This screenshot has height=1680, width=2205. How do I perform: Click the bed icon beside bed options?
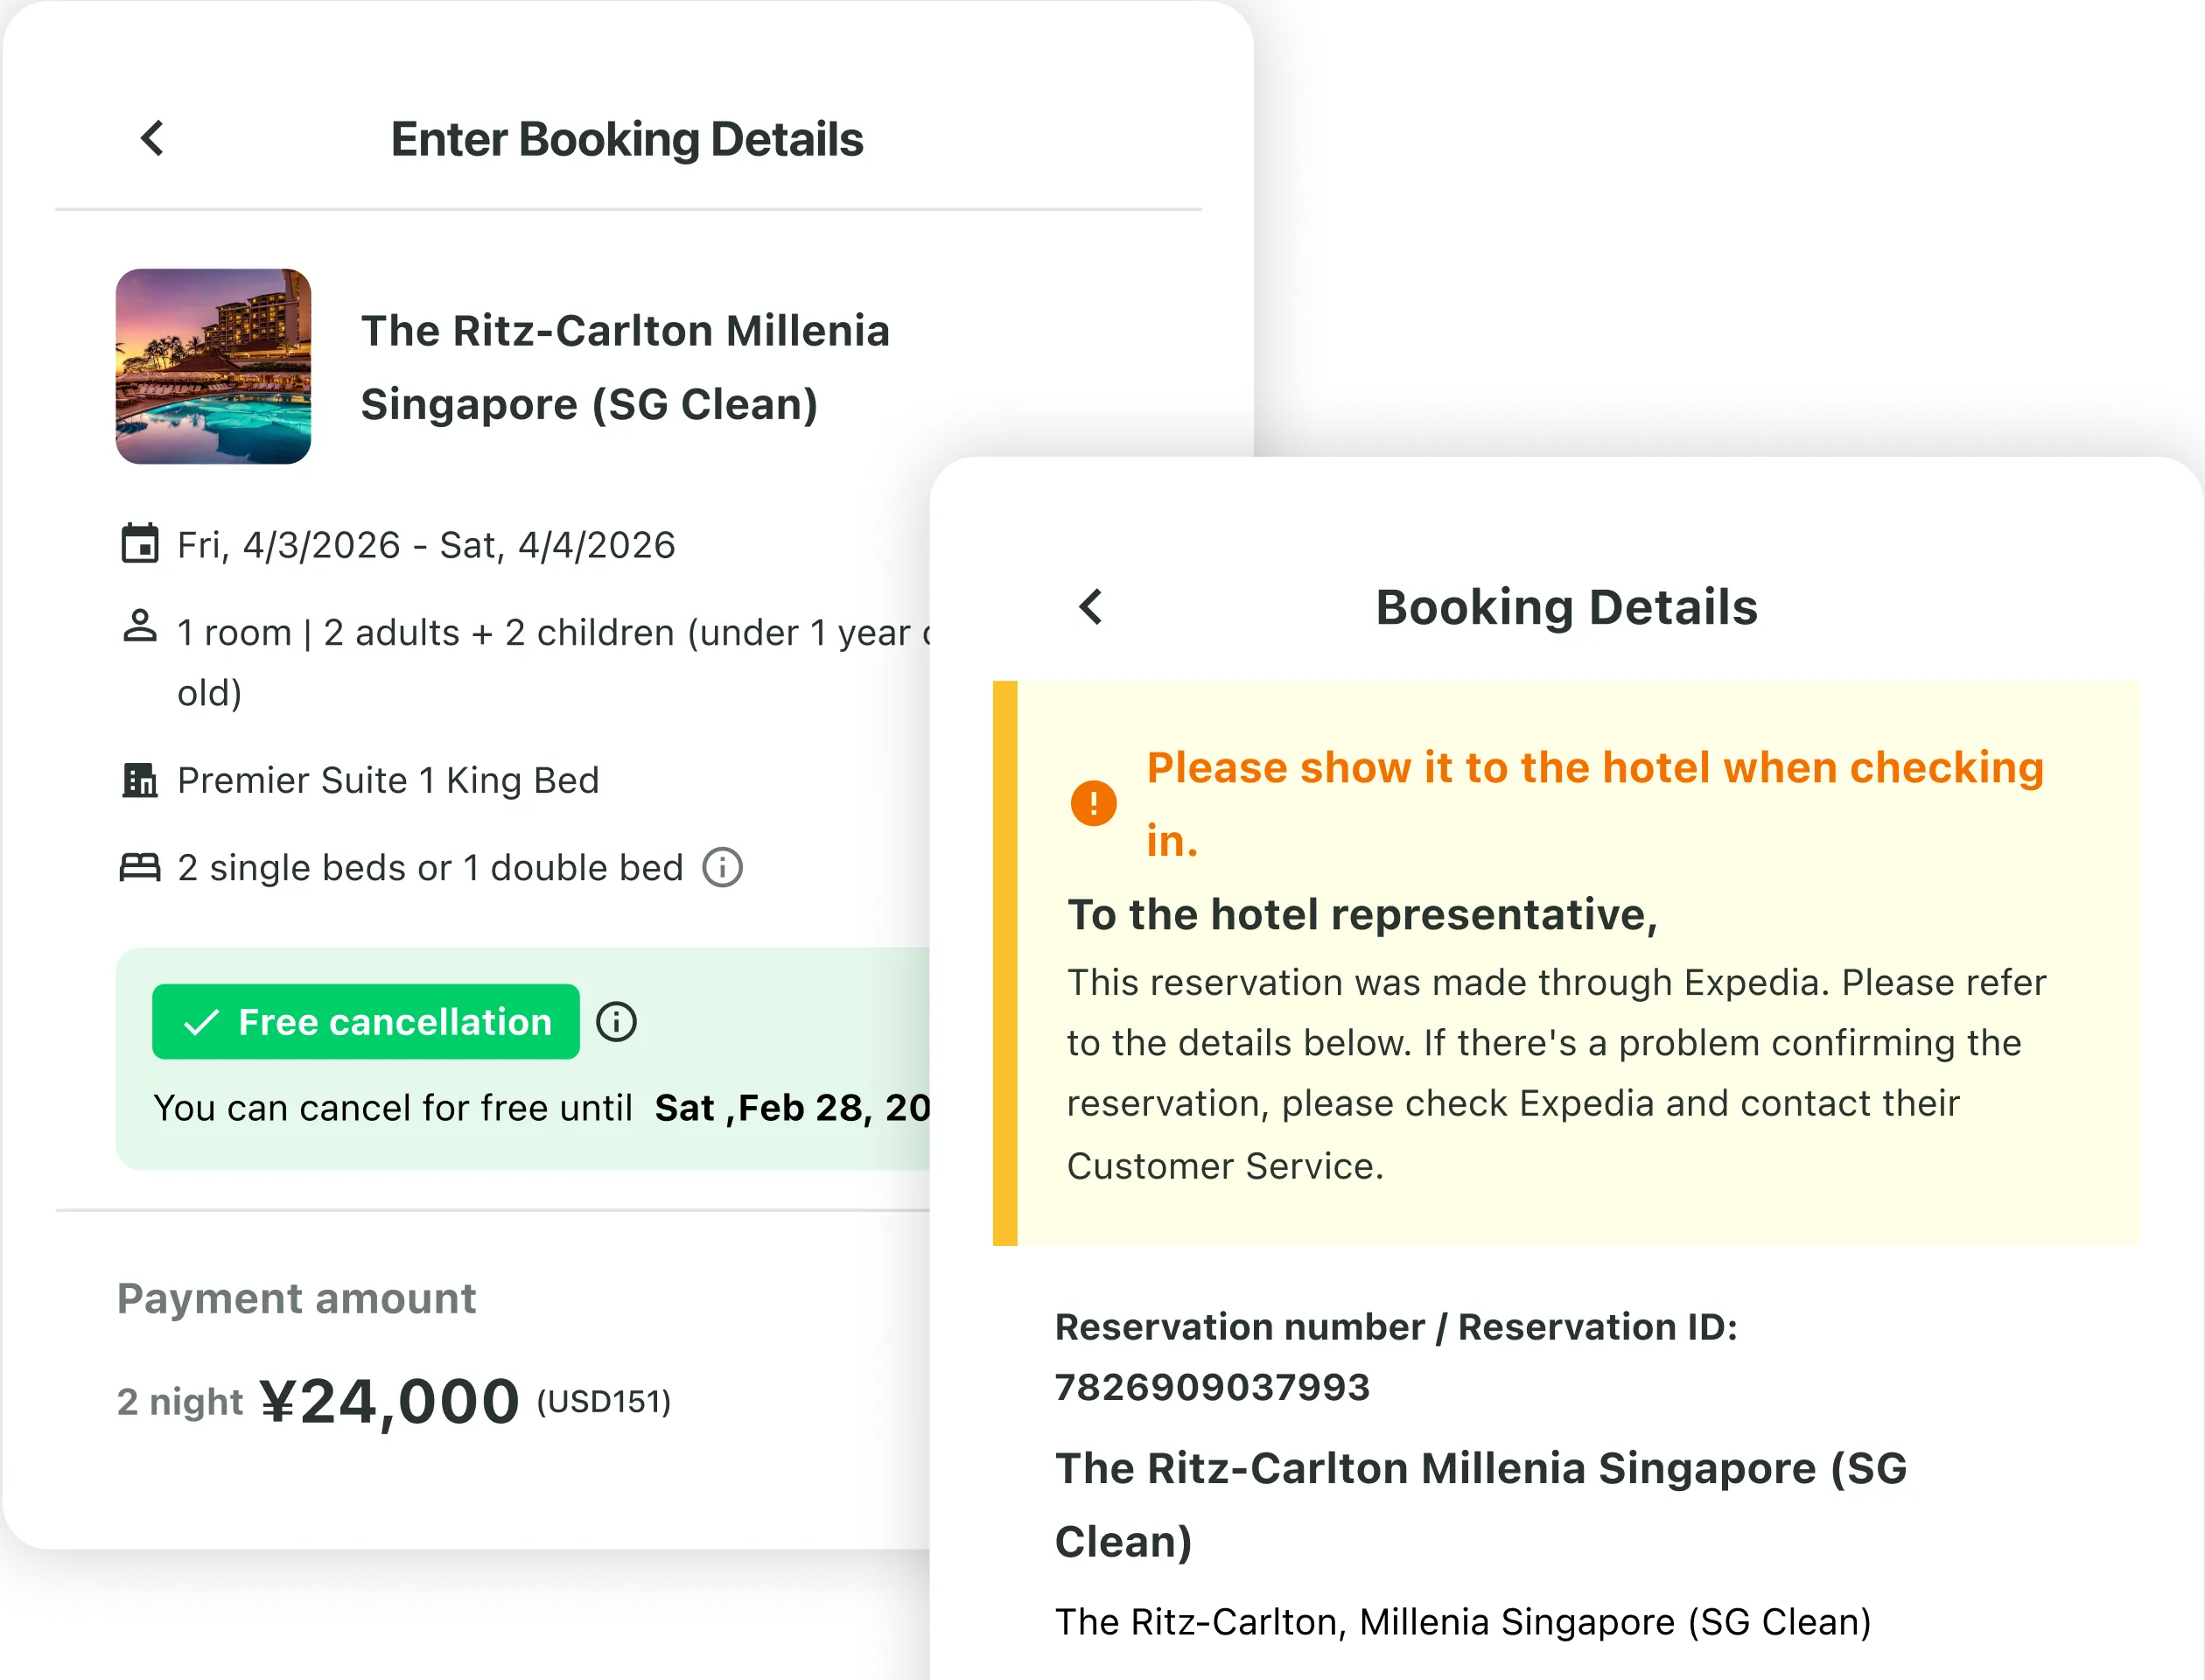click(x=140, y=867)
